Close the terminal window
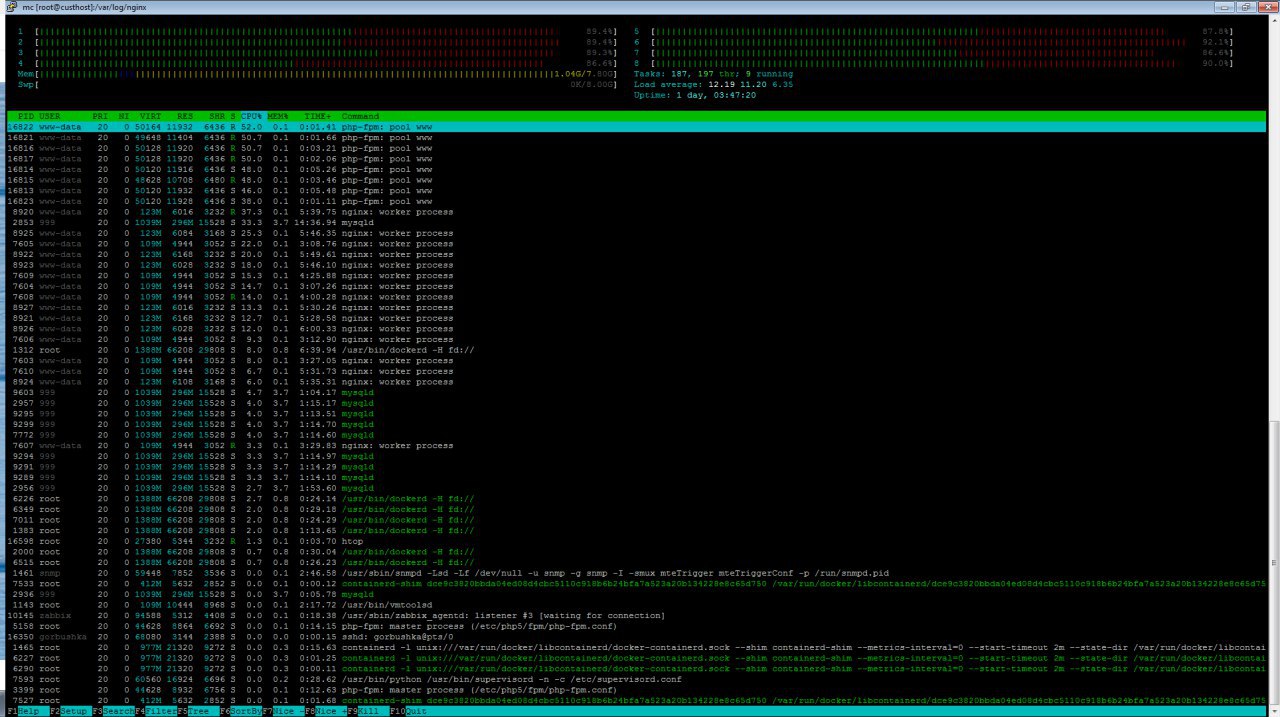Image resolution: width=1280 pixels, height=717 pixels. [x=1268, y=7]
